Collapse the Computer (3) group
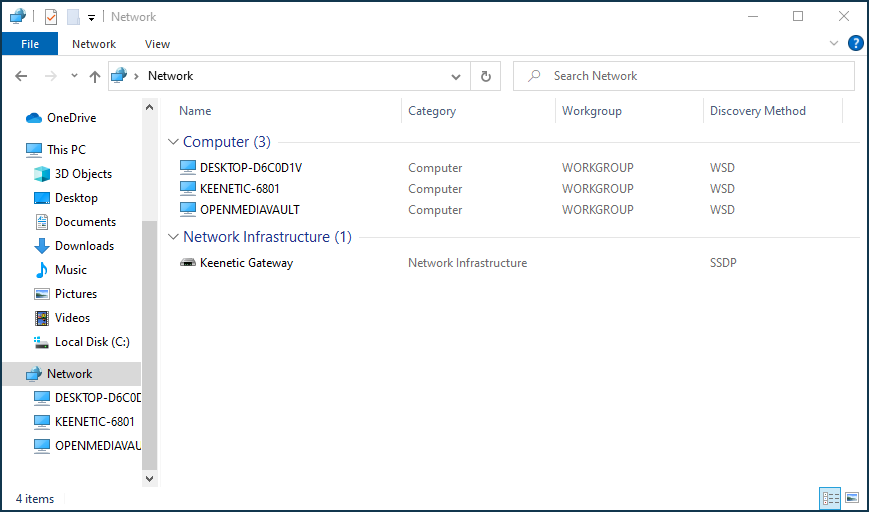Screen dimensions: 869x512 [x=173, y=142]
